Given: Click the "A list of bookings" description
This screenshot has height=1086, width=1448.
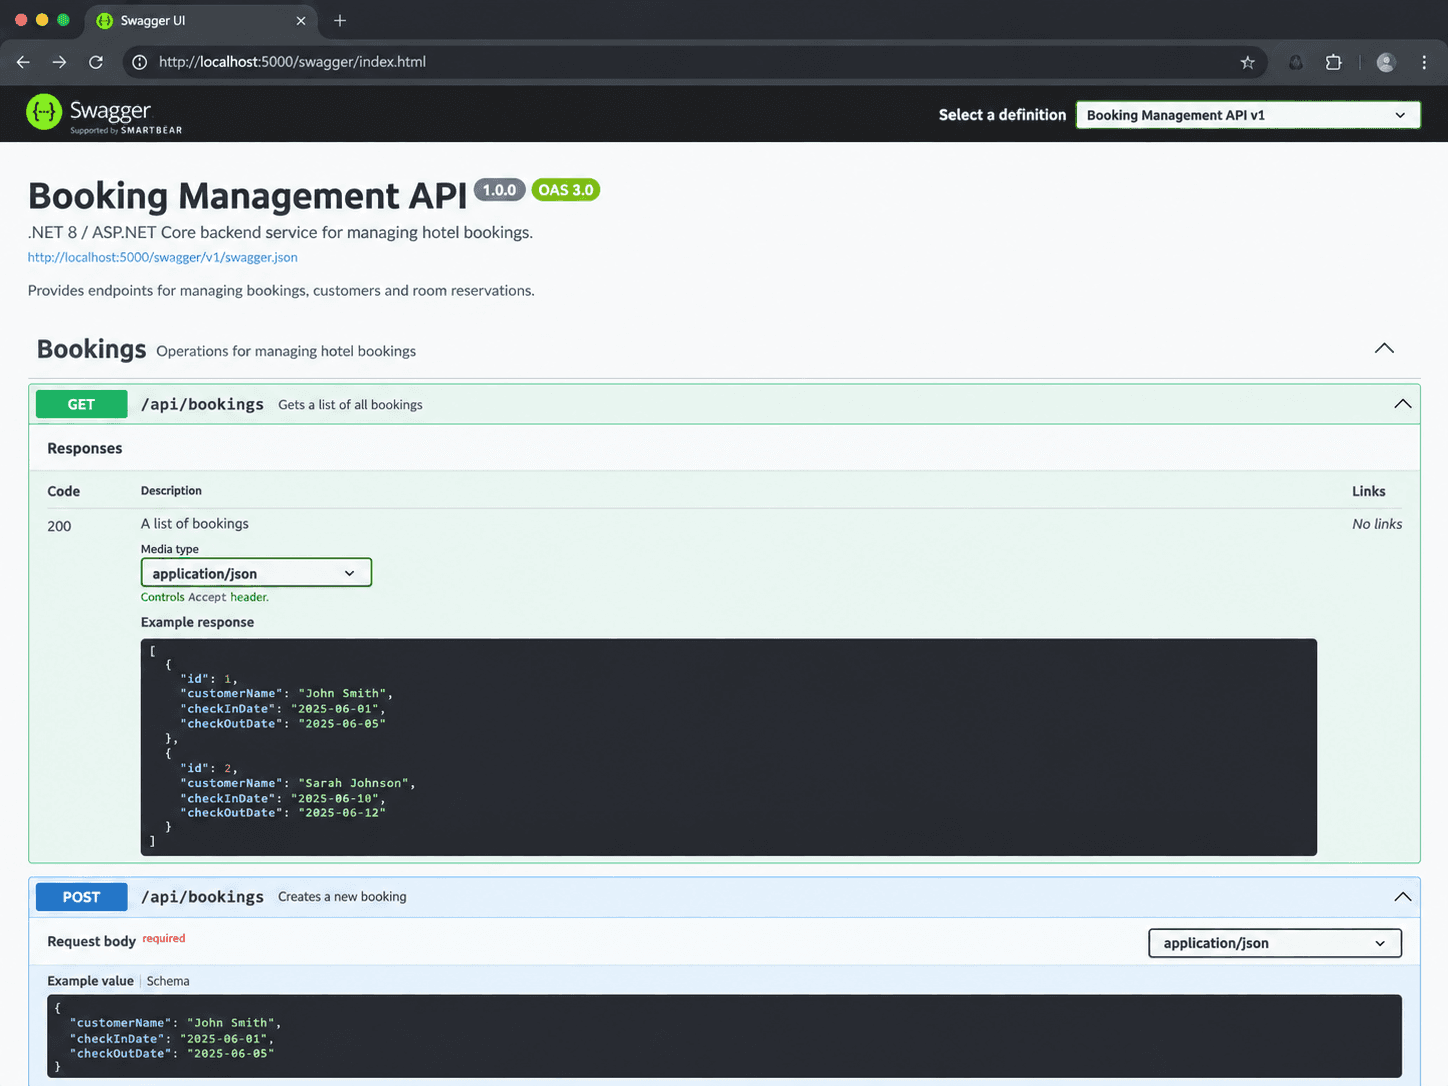Looking at the screenshot, I should tap(195, 524).
